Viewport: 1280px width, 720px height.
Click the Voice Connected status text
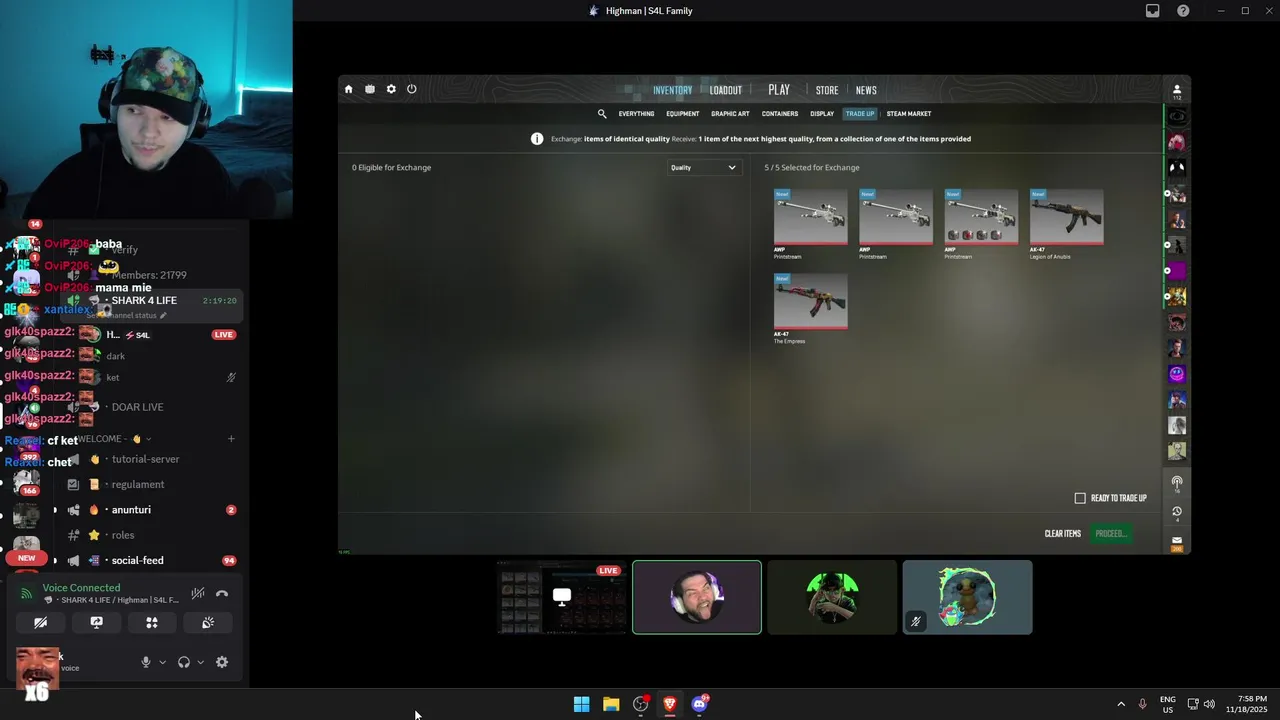(81, 588)
